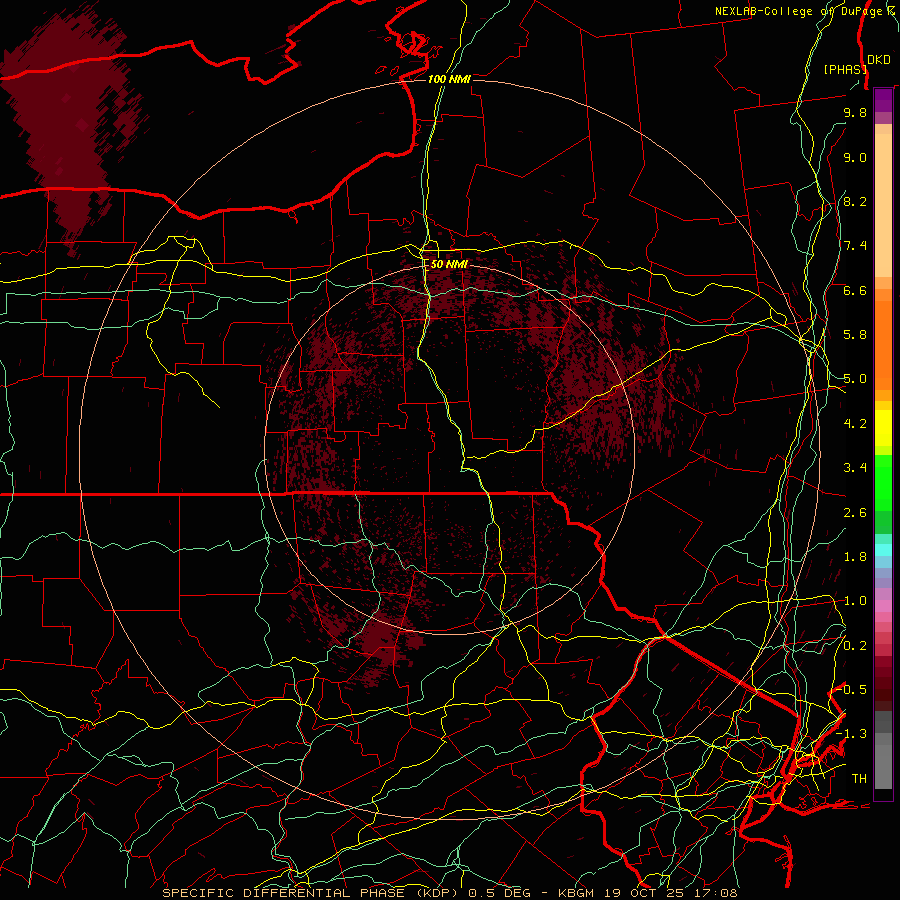
Task: Click the 9.8 value on the color scale
Action: pyautogui.click(x=855, y=112)
